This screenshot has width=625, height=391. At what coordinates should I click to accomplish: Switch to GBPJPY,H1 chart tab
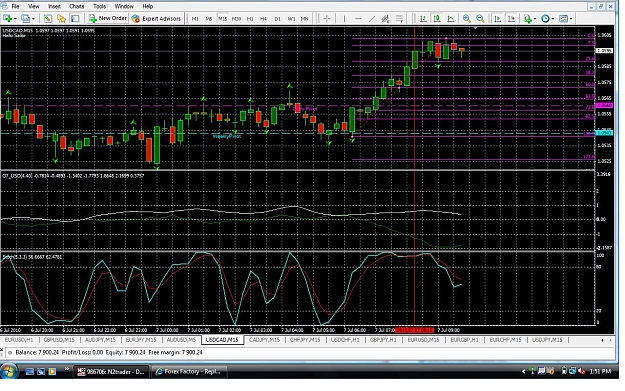383,340
